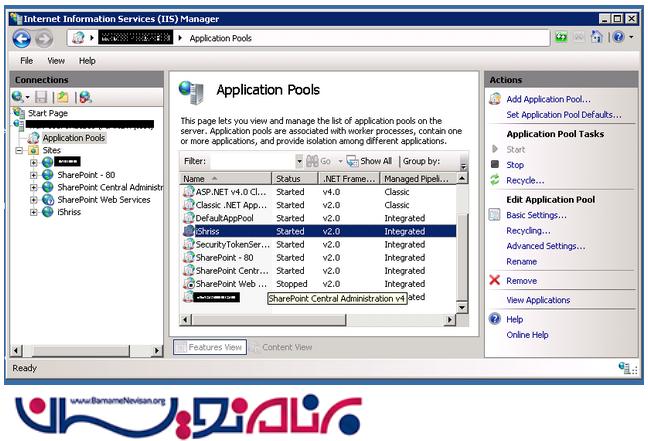
Task: Click the delete connection icon in Connections
Action: click(x=86, y=97)
